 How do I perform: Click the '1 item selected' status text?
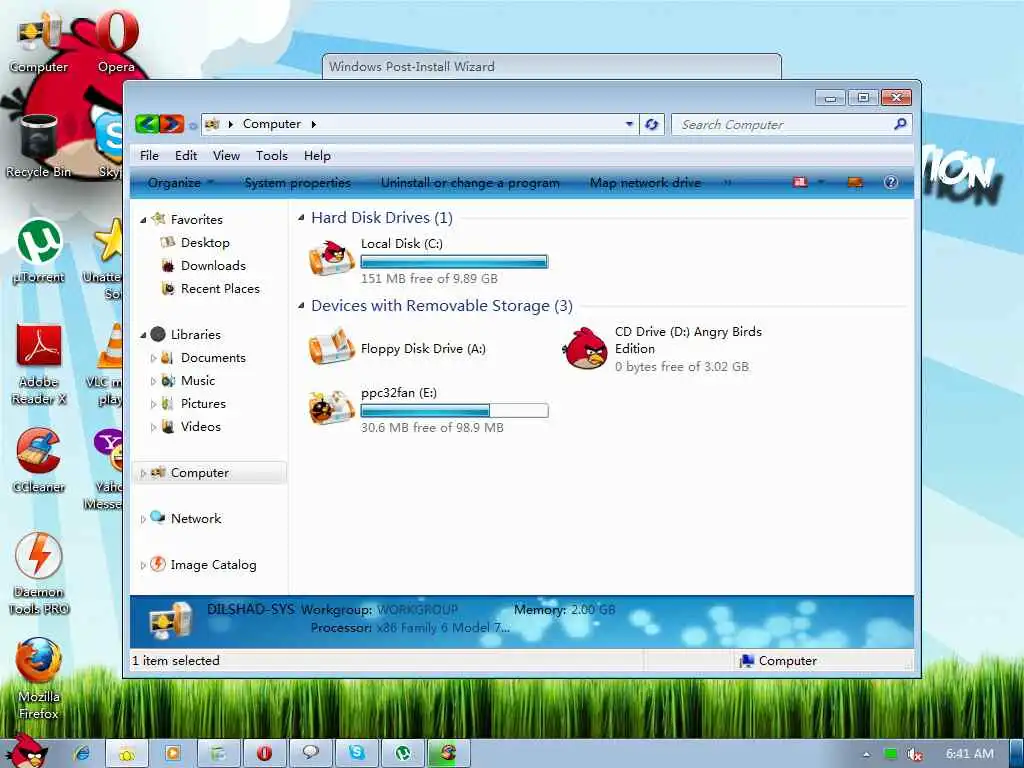[176, 660]
